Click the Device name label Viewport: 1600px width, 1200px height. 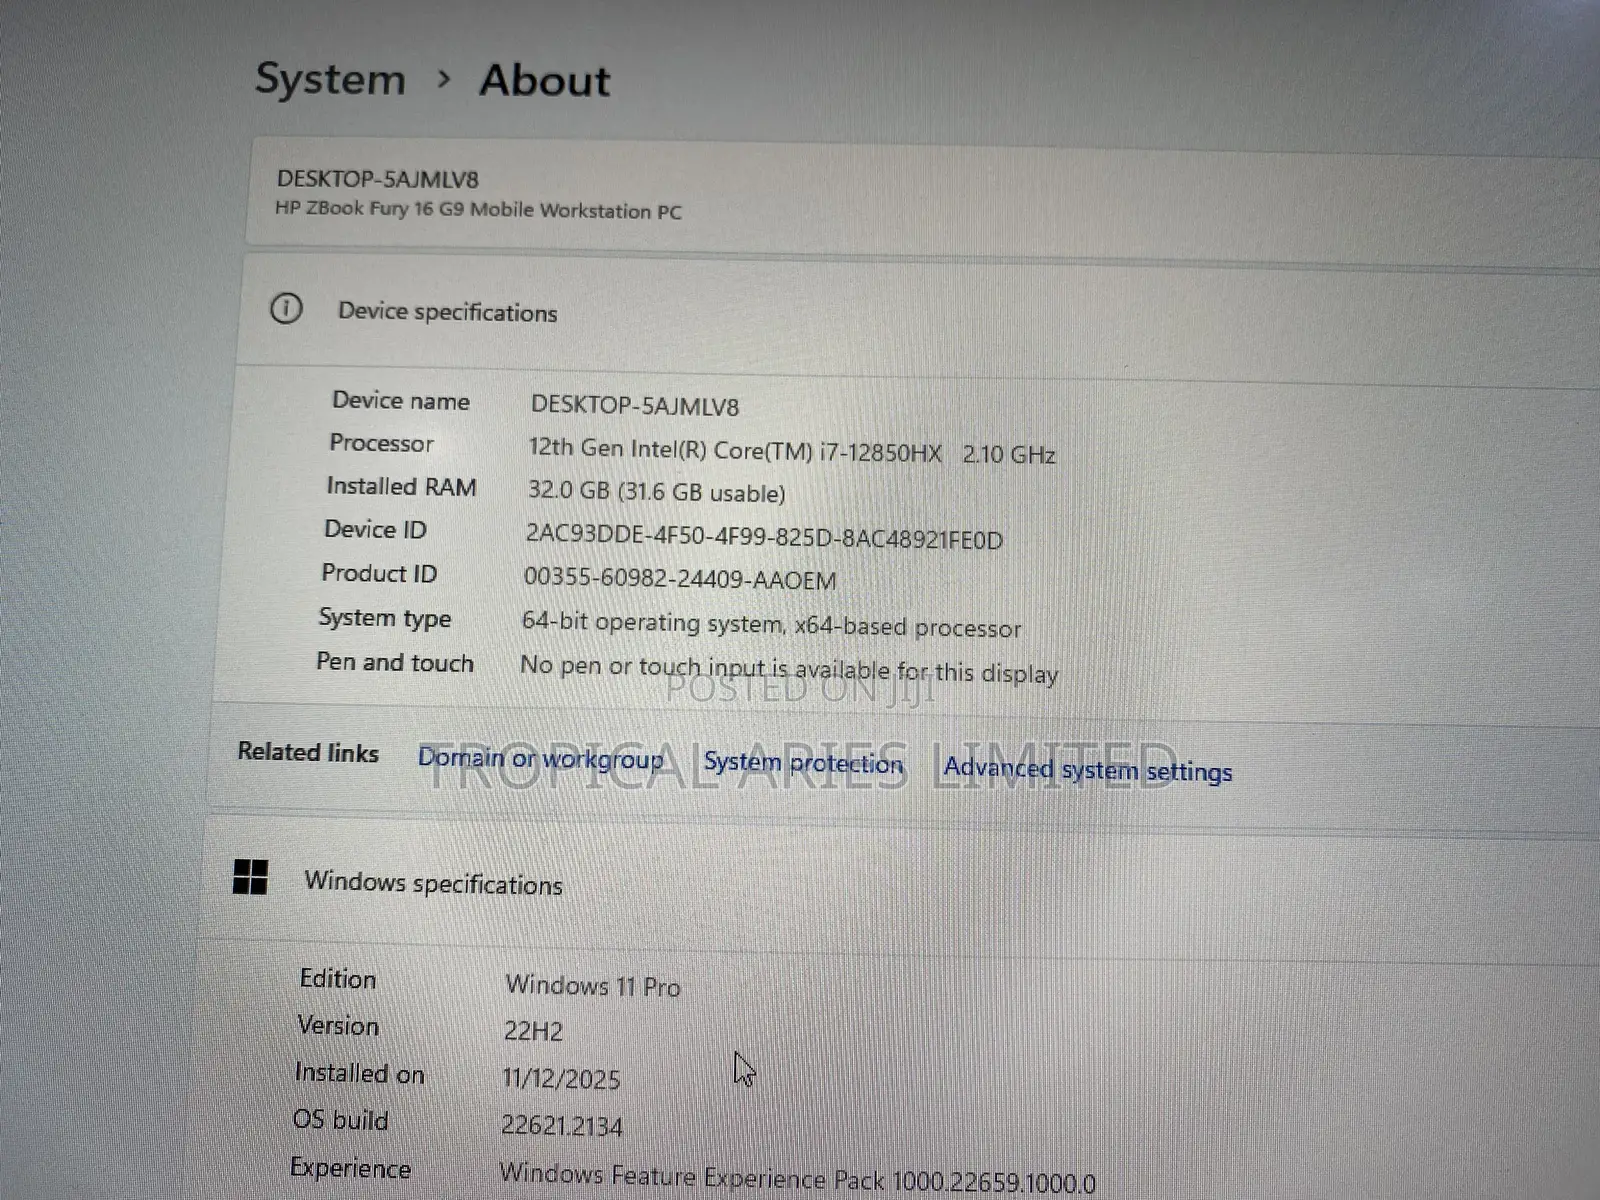click(401, 400)
